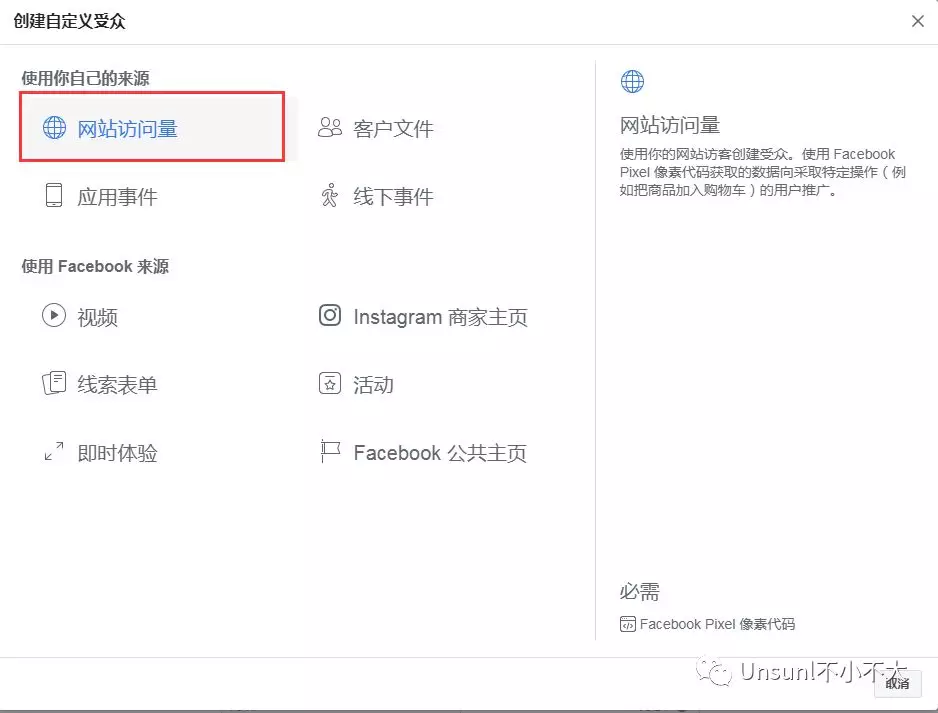Viewport: 938px width, 713px height.
Task: Click the Facebook Pixel 像素代码 requirement text
Action: [717, 624]
